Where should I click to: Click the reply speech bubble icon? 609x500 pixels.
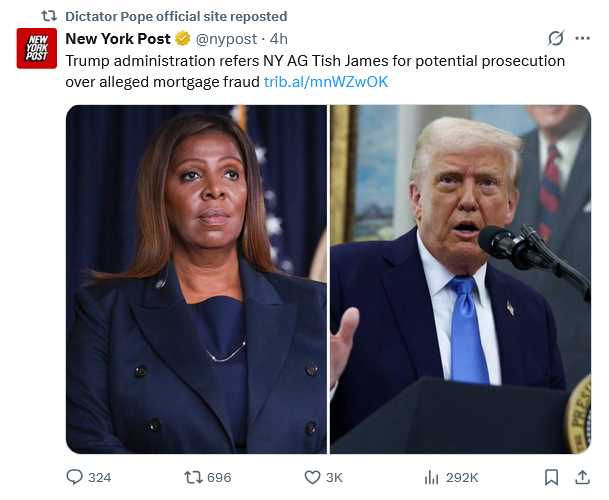pyautogui.click(x=74, y=477)
